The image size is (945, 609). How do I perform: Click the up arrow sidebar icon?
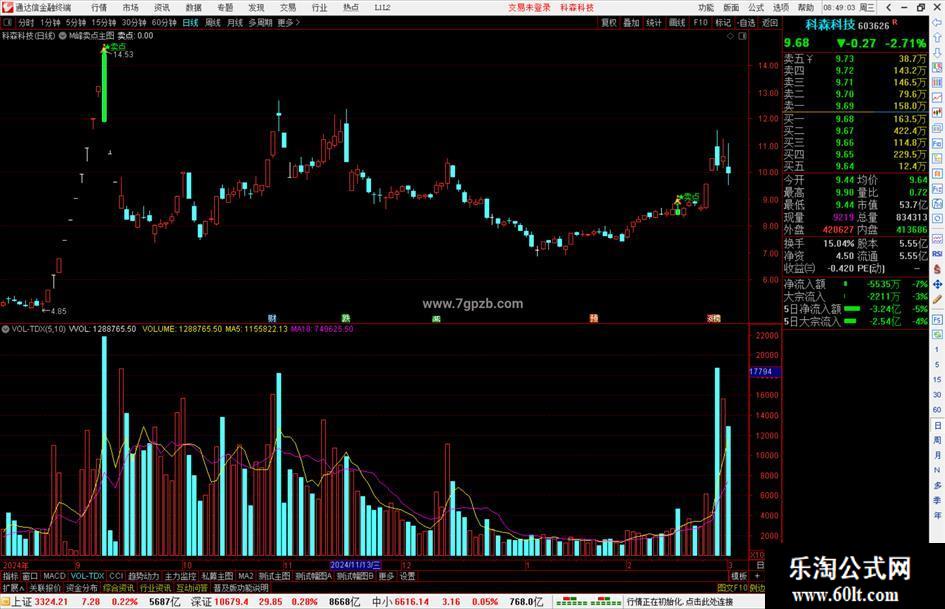(x=937, y=37)
